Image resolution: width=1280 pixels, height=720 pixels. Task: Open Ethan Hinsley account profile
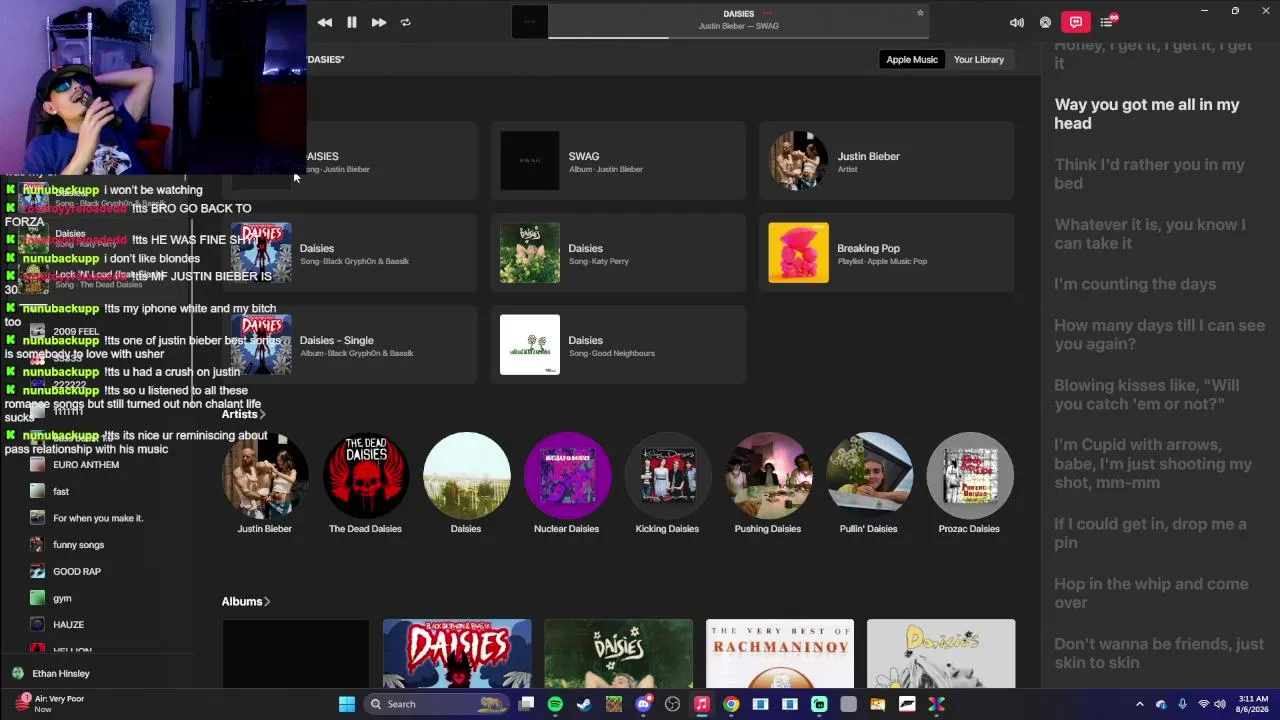click(51, 674)
